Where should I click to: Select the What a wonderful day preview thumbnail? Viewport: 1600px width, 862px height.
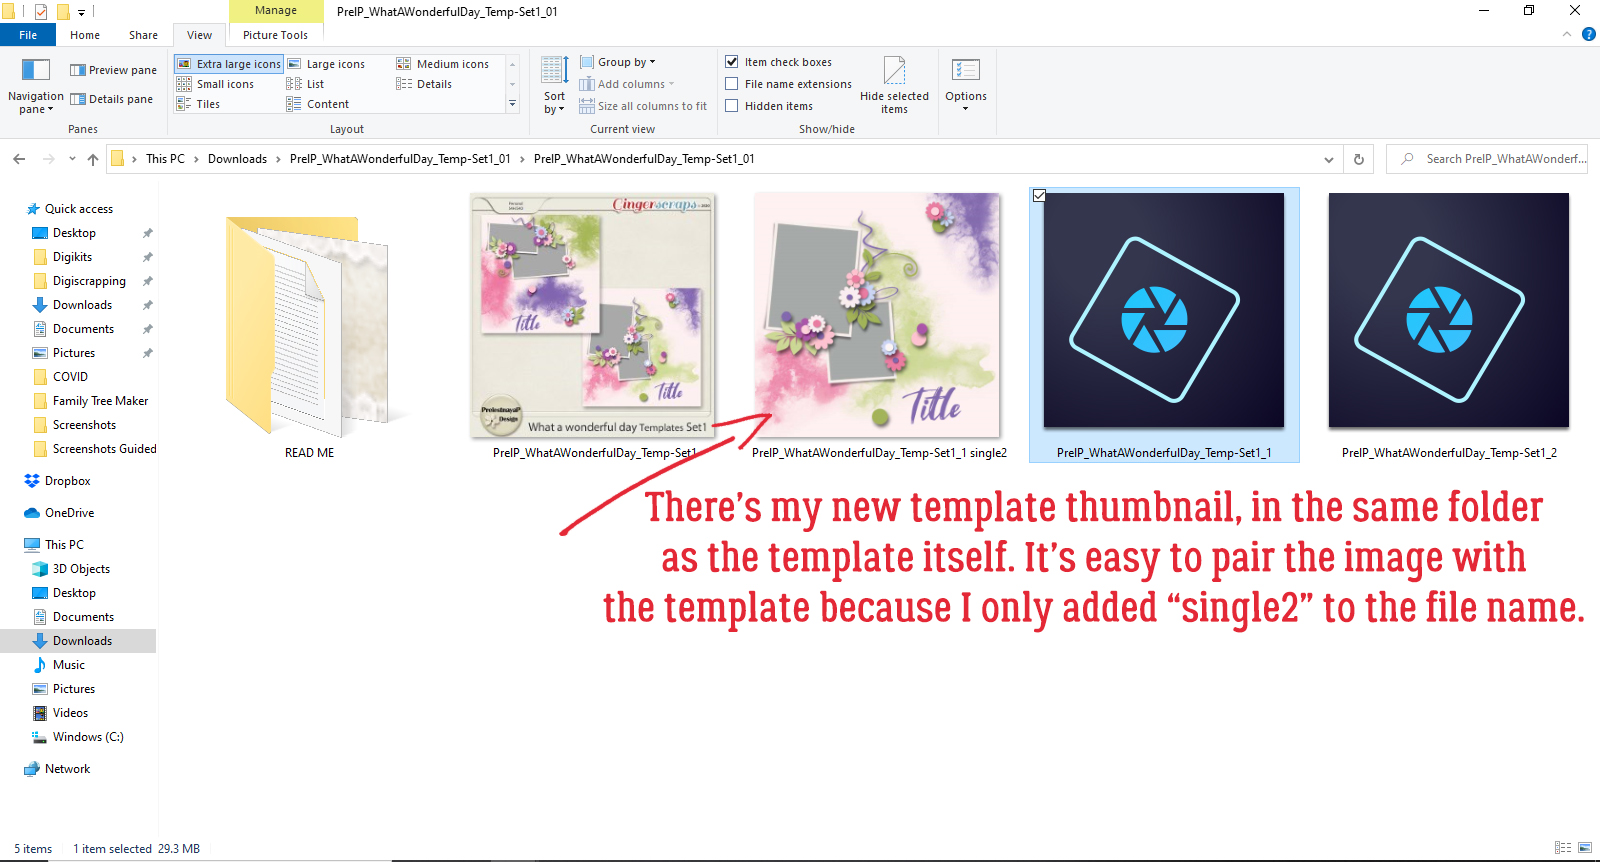pos(593,315)
